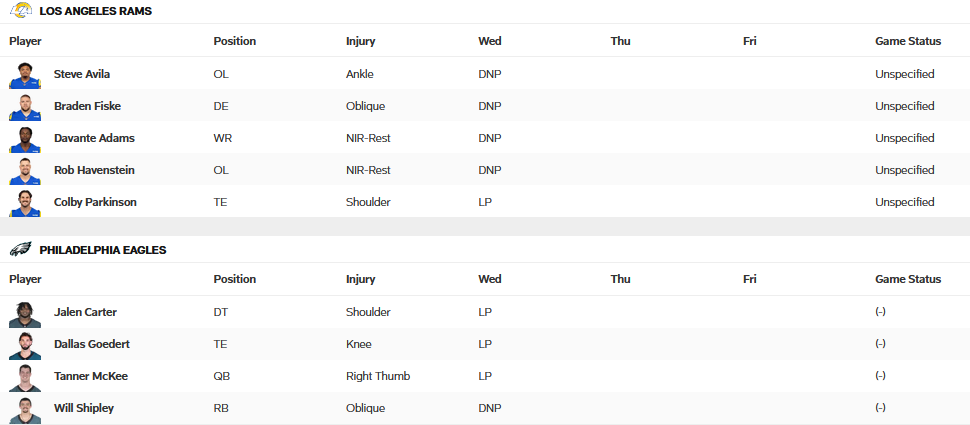This screenshot has height=425, width=970.
Task: Click Tanner McKee's headshot photo
Action: pos(25,377)
